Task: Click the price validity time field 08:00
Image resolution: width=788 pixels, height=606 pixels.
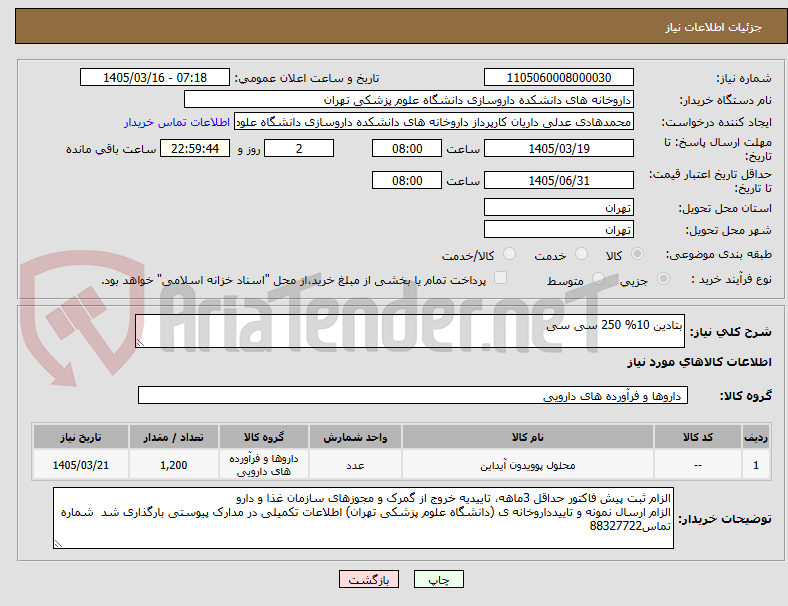Action: click(407, 180)
